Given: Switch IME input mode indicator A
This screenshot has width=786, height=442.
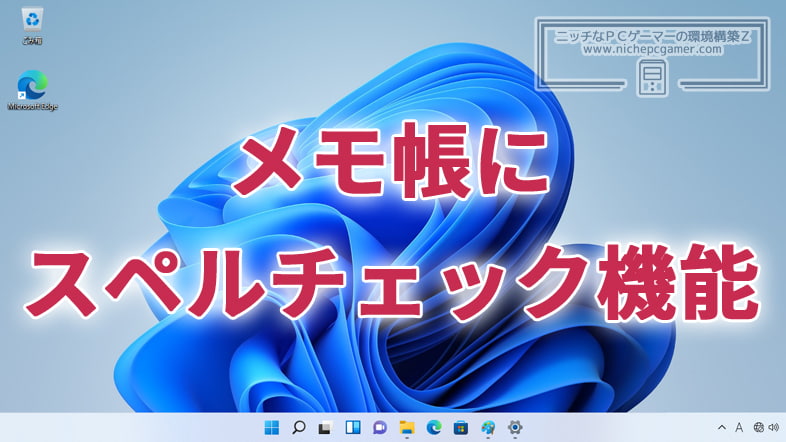Looking at the screenshot, I should click(x=739, y=427).
